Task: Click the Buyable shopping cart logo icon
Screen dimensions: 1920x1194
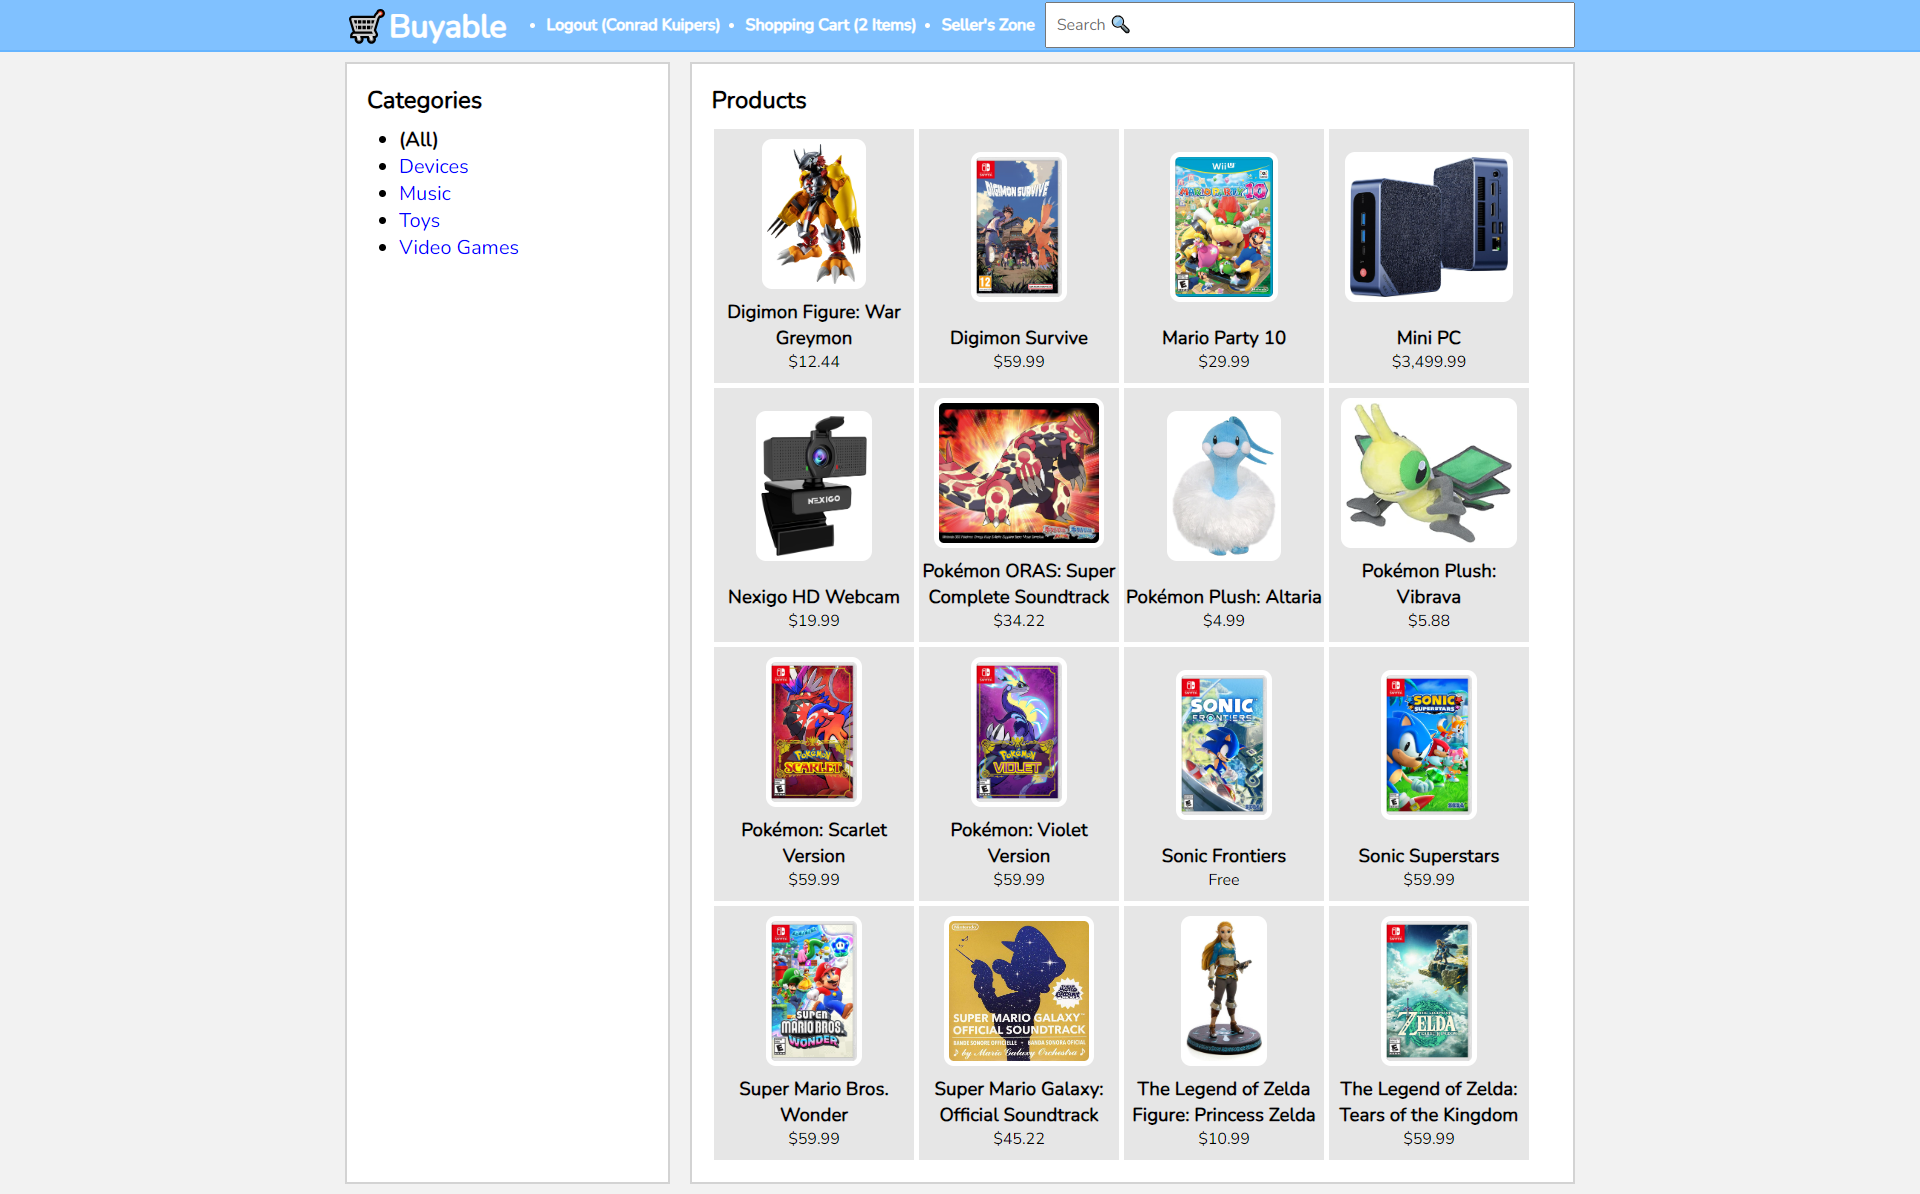Action: [x=366, y=26]
